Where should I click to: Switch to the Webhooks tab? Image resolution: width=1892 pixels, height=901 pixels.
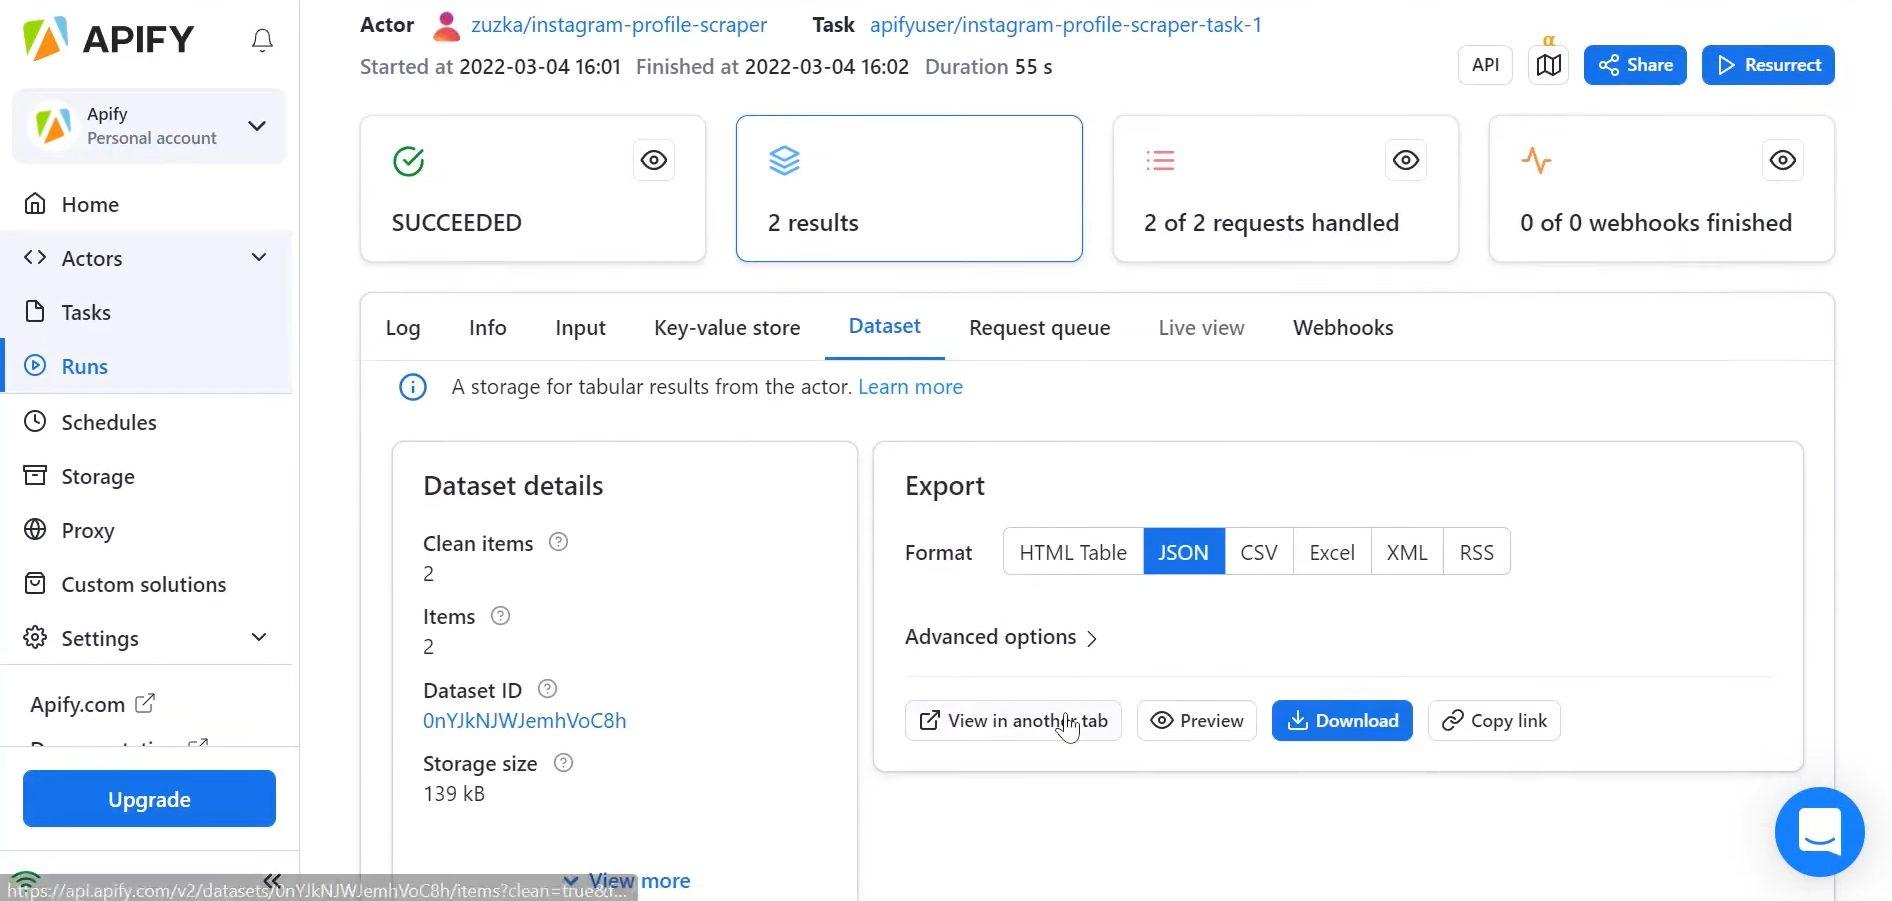click(x=1343, y=328)
